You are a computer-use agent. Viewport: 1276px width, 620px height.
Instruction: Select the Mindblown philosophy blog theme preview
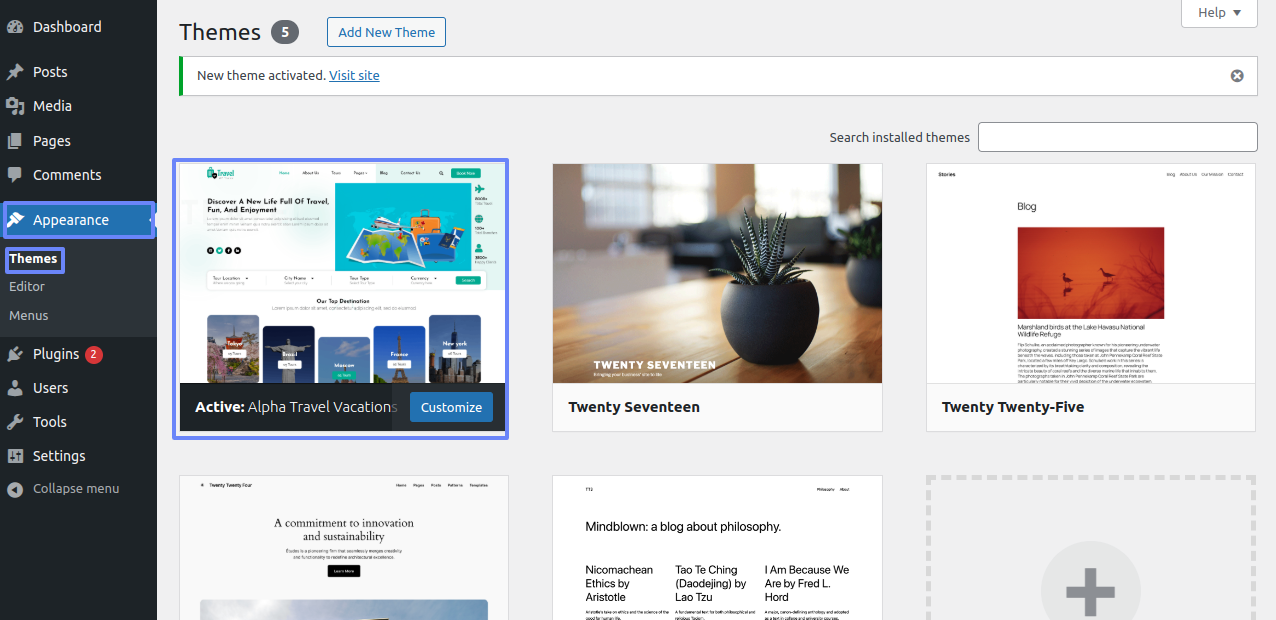pyautogui.click(x=717, y=548)
